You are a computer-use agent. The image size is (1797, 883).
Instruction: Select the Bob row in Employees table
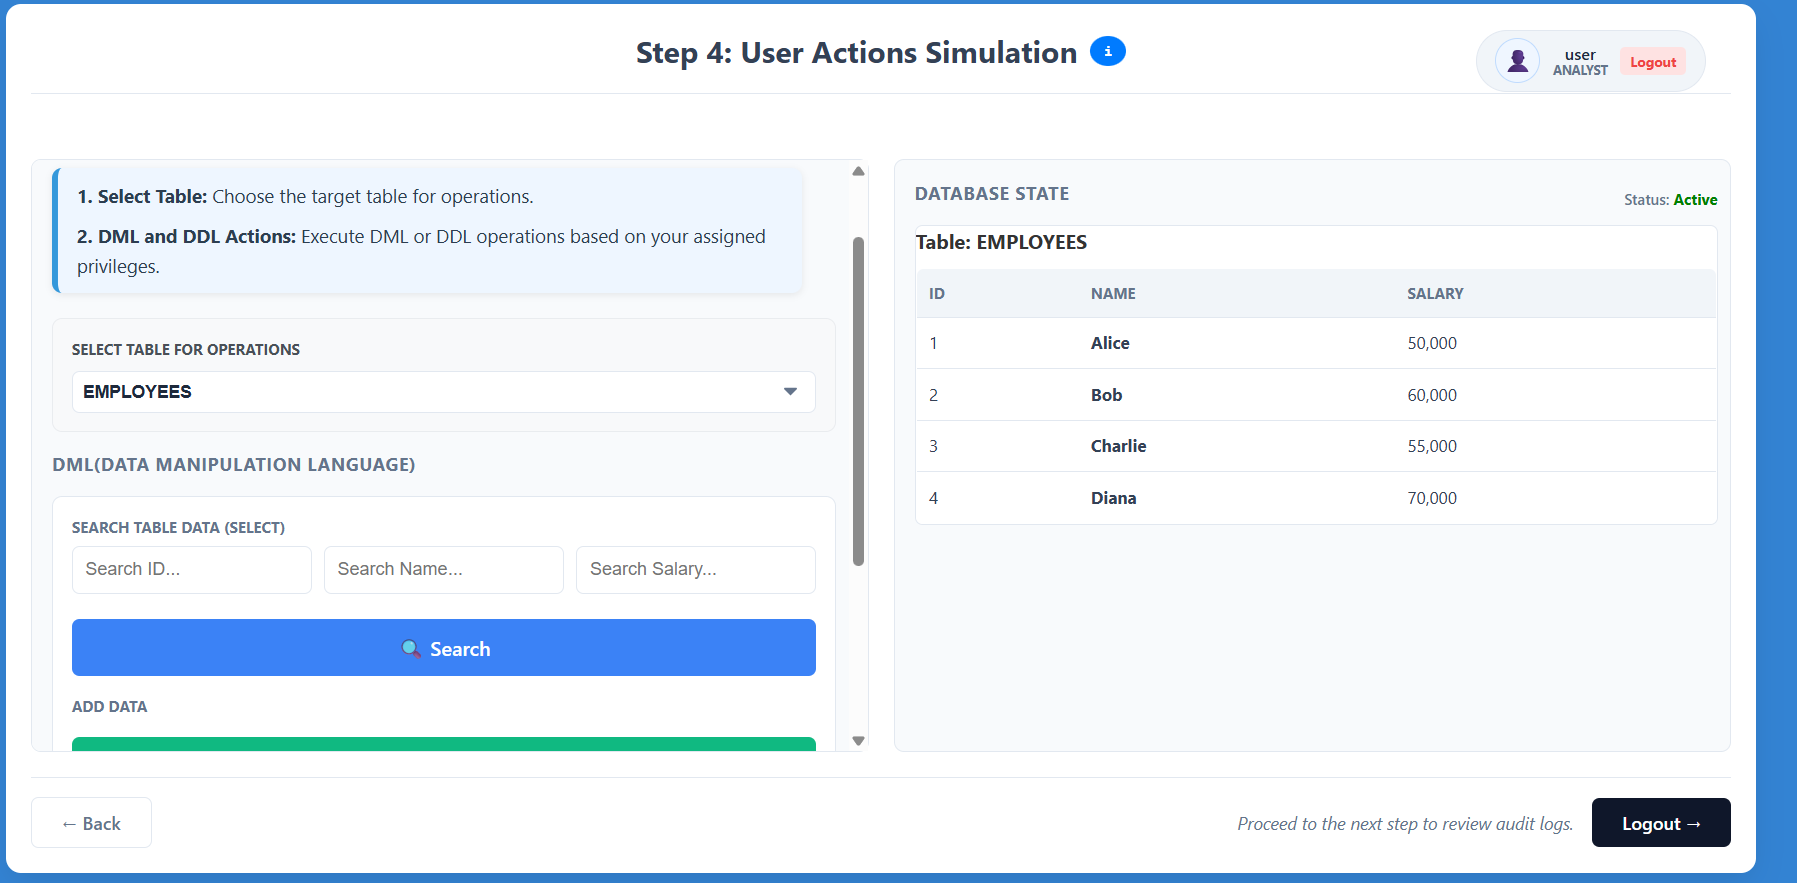tap(1315, 395)
